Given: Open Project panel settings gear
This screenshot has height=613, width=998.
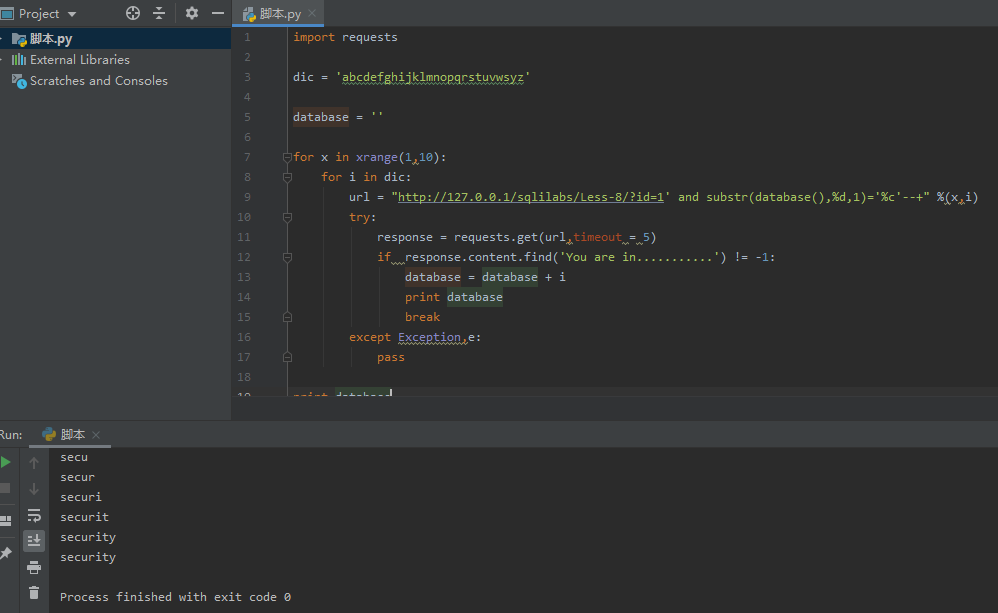Looking at the screenshot, I should [192, 13].
